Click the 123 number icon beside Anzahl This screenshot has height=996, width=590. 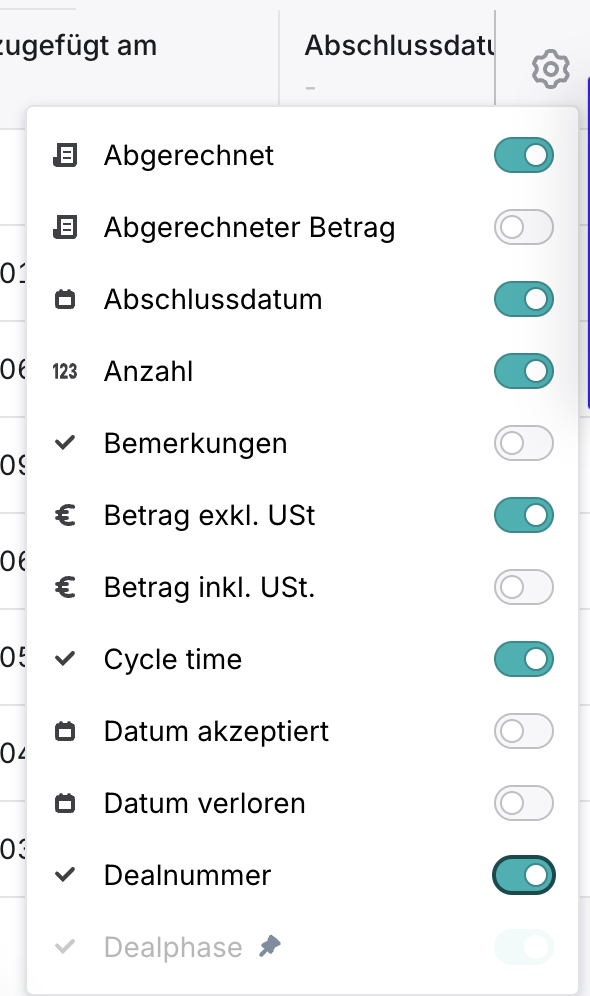tap(65, 371)
